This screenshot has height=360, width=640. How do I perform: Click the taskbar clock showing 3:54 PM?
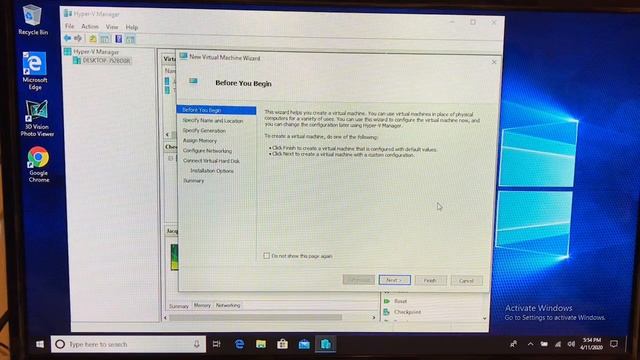[591, 344]
